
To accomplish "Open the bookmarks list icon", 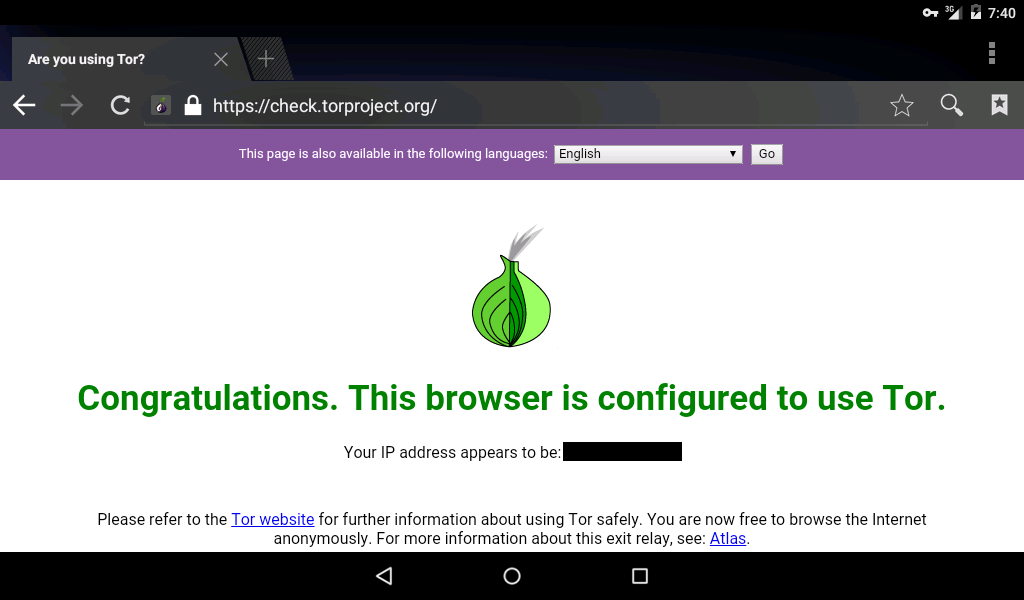I will (x=999, y=104).
